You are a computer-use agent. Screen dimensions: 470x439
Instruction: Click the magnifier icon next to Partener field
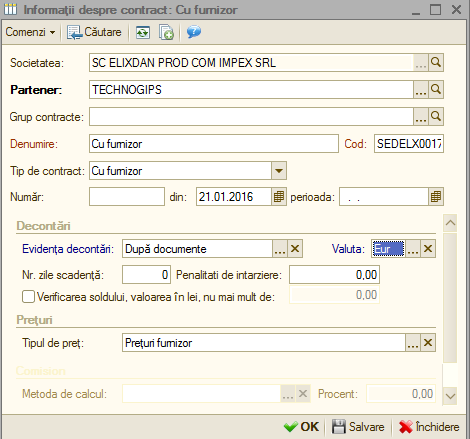436,89
